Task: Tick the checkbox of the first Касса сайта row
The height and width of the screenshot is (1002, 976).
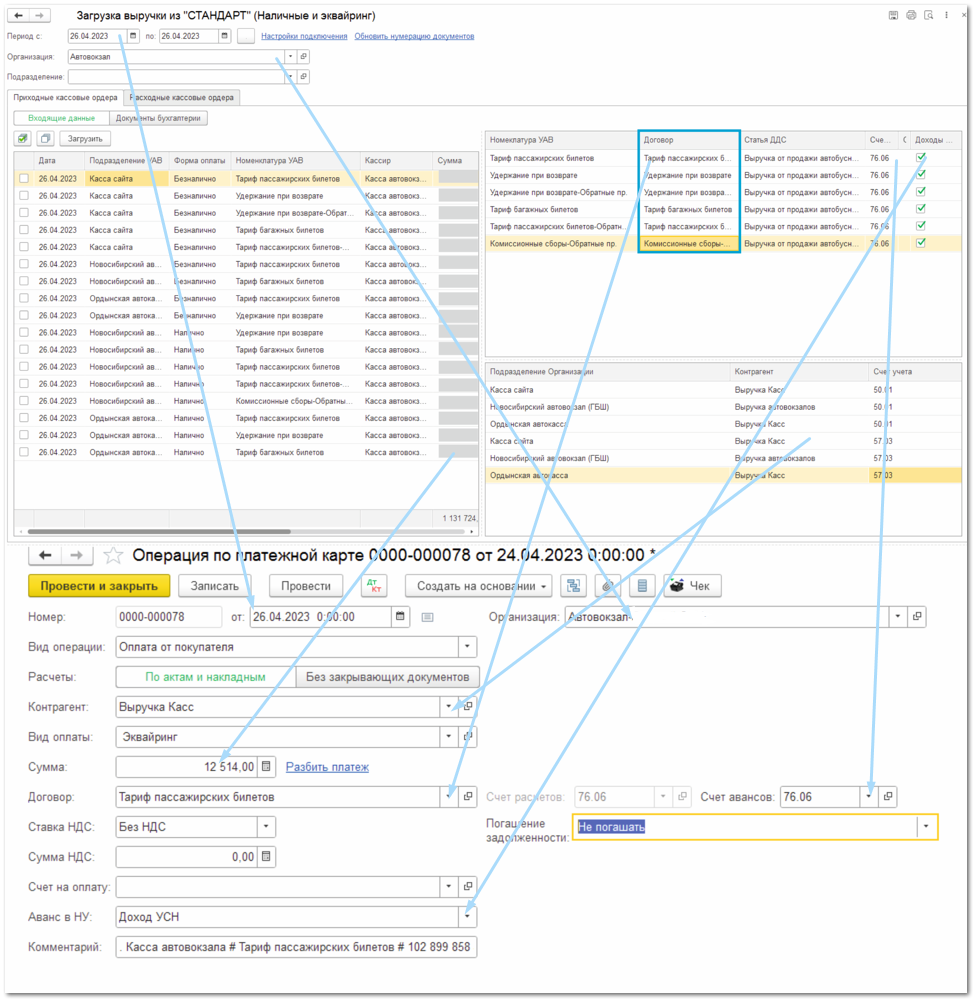Action: click(x=24, y=179)
